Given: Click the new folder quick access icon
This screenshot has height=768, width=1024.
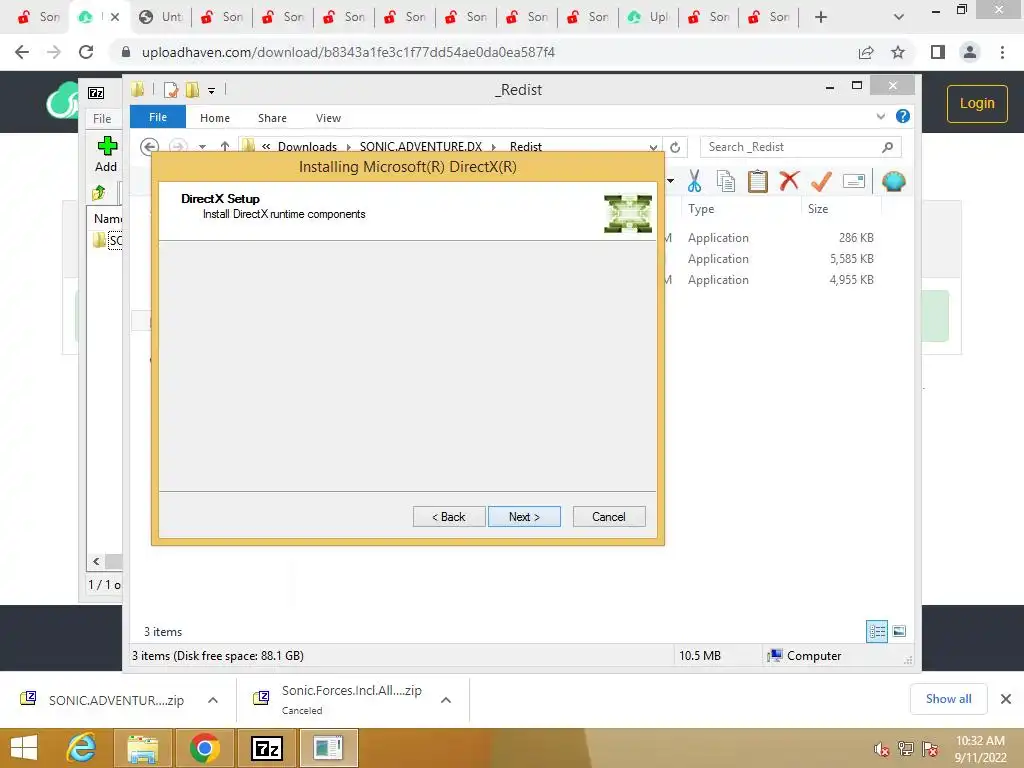Looking at the screenshot, I should click(193, 90).
